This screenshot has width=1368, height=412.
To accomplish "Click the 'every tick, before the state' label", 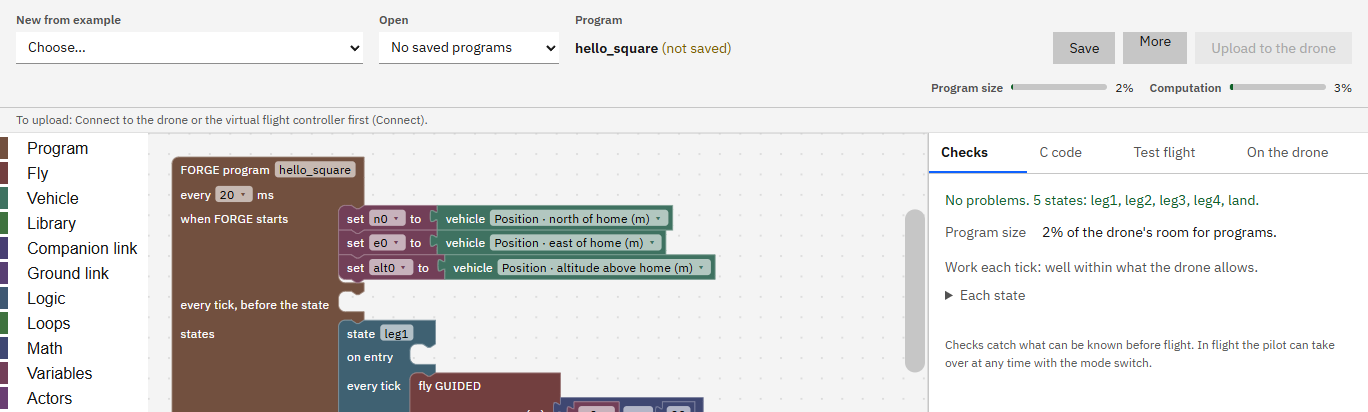I will click(x=254, y=305).
